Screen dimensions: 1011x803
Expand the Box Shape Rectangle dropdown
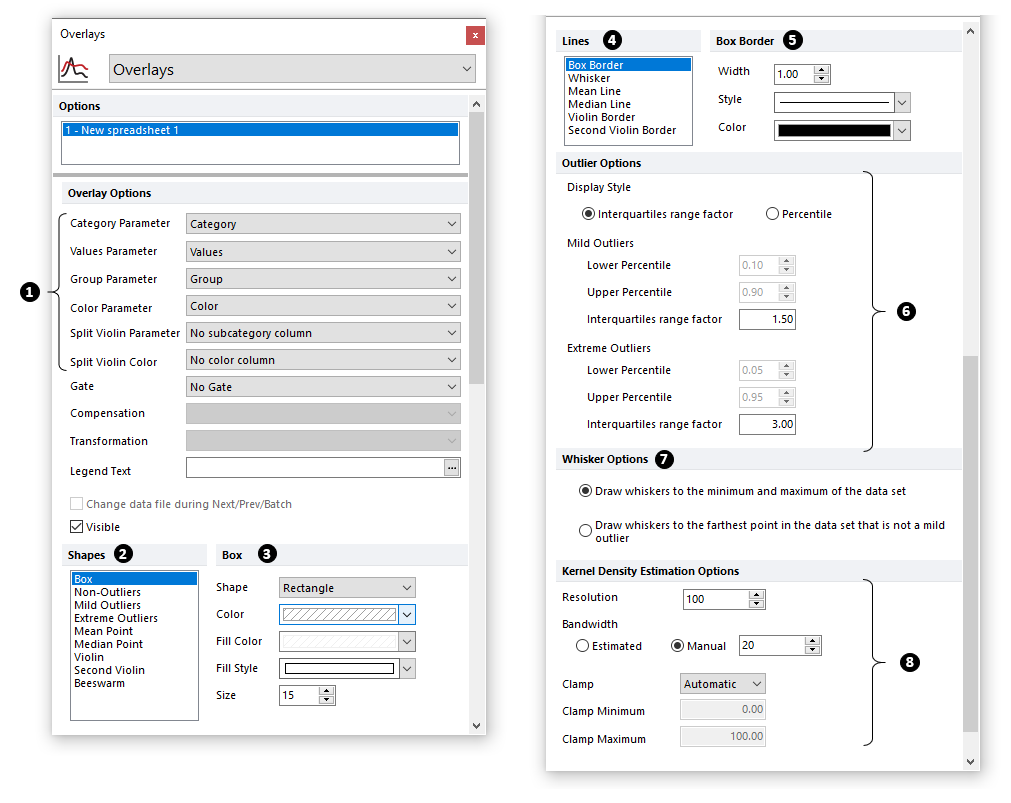pyautogui.click(x=347, y=588)
